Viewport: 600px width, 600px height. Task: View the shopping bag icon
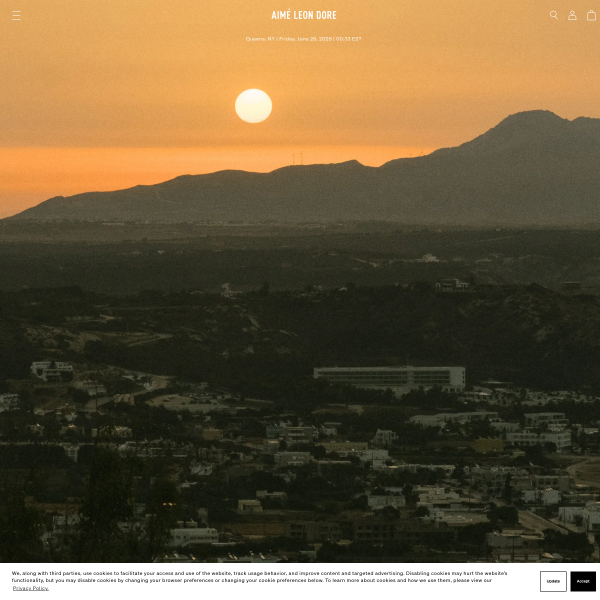point(591,15)
